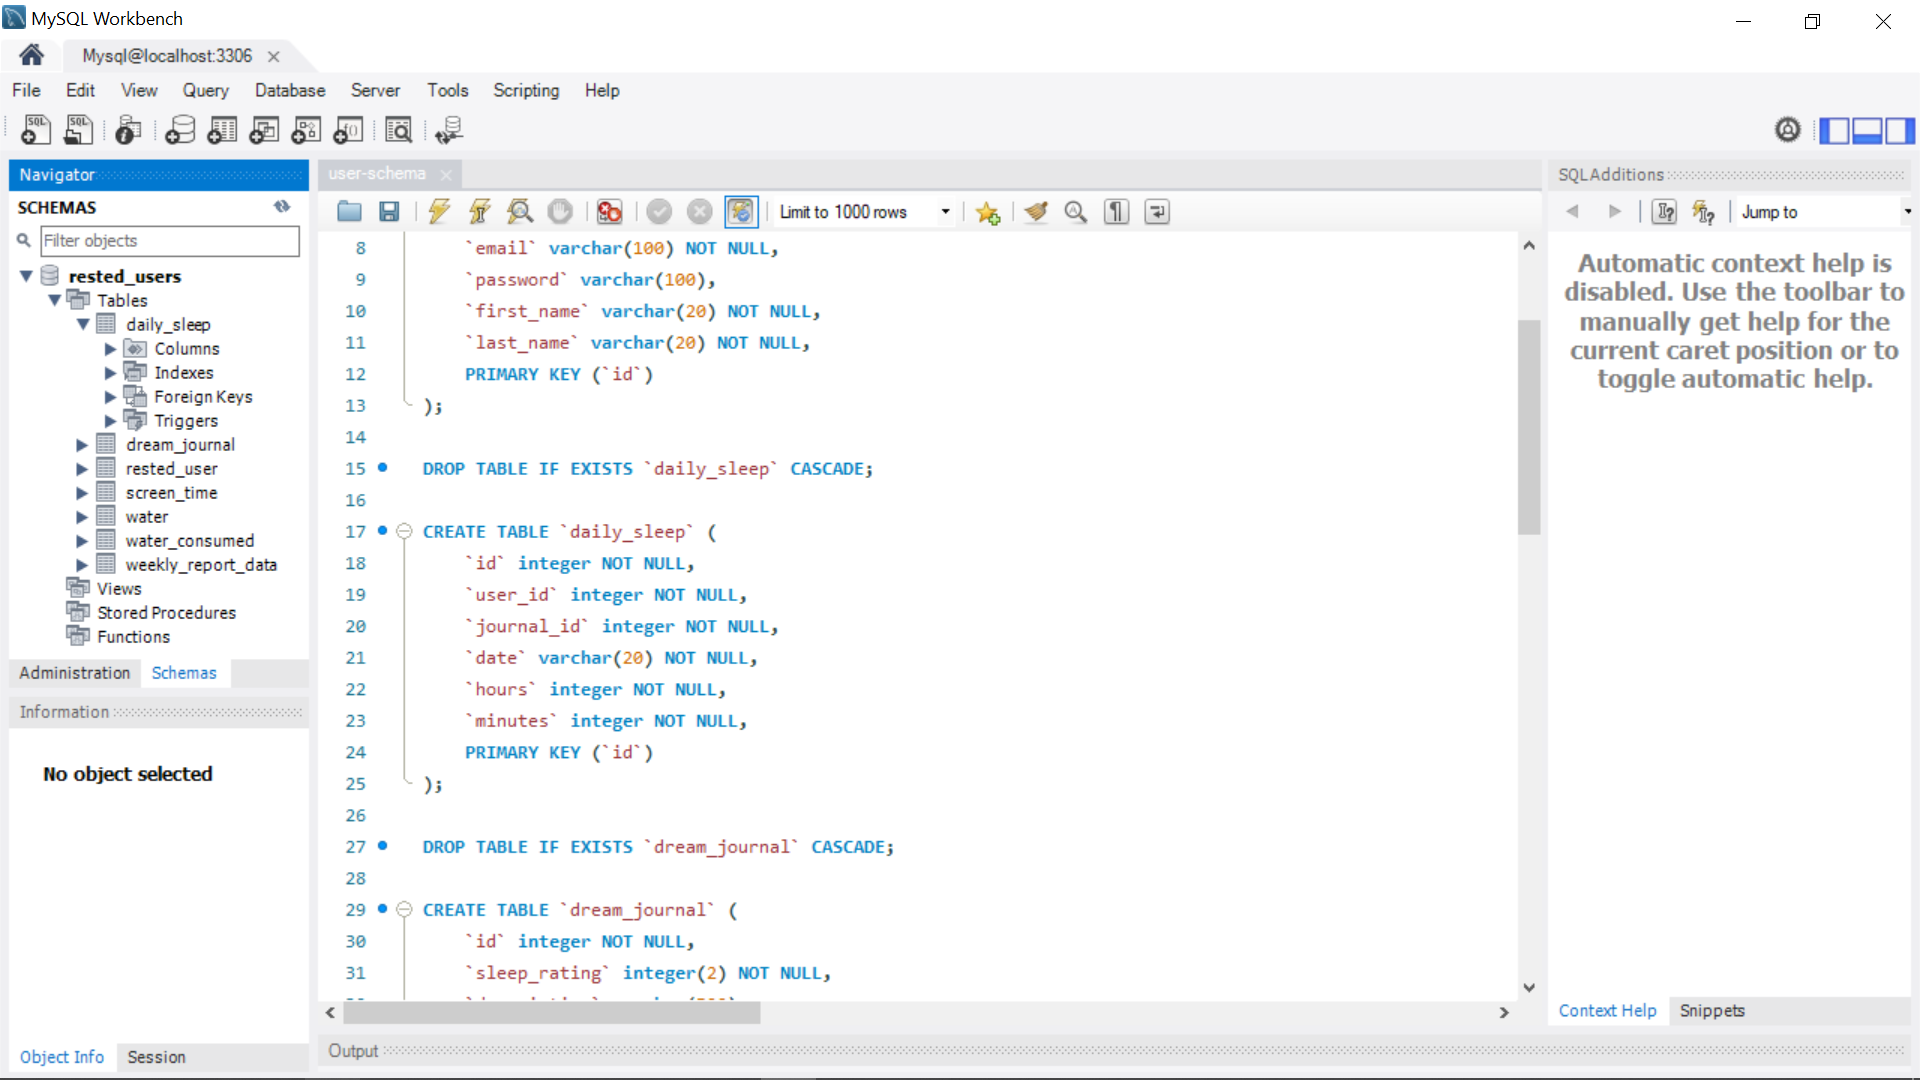Toggle word wrapping in editor

tap(1157, 212)
